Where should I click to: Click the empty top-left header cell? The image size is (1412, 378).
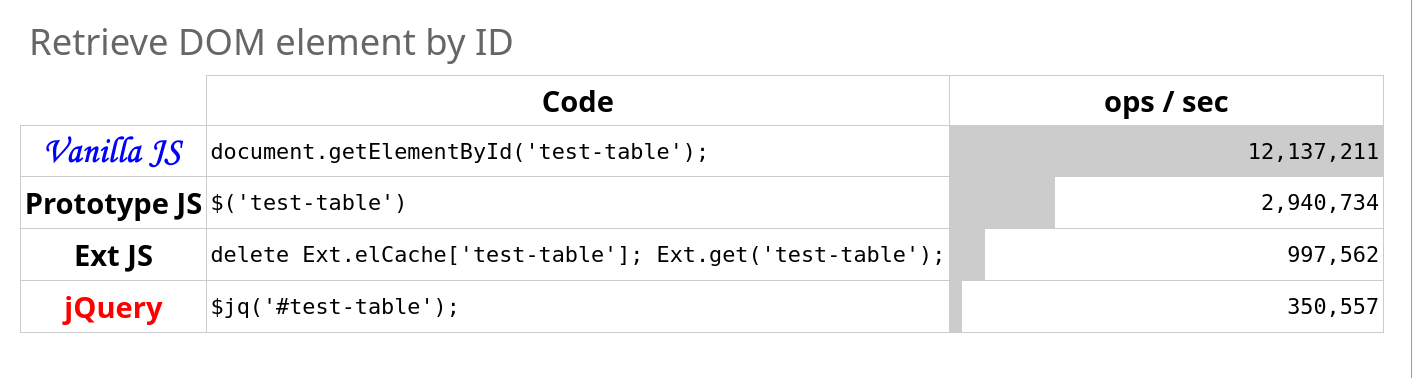coord(114,101)
